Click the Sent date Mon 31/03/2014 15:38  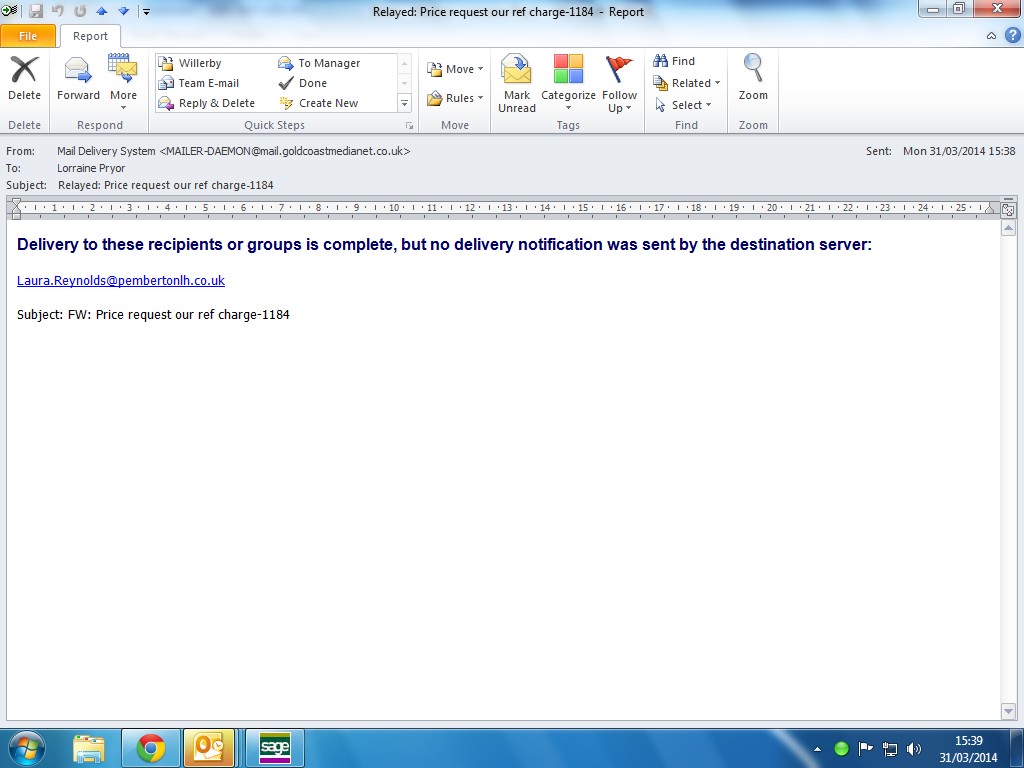click(x=959, y=151)
